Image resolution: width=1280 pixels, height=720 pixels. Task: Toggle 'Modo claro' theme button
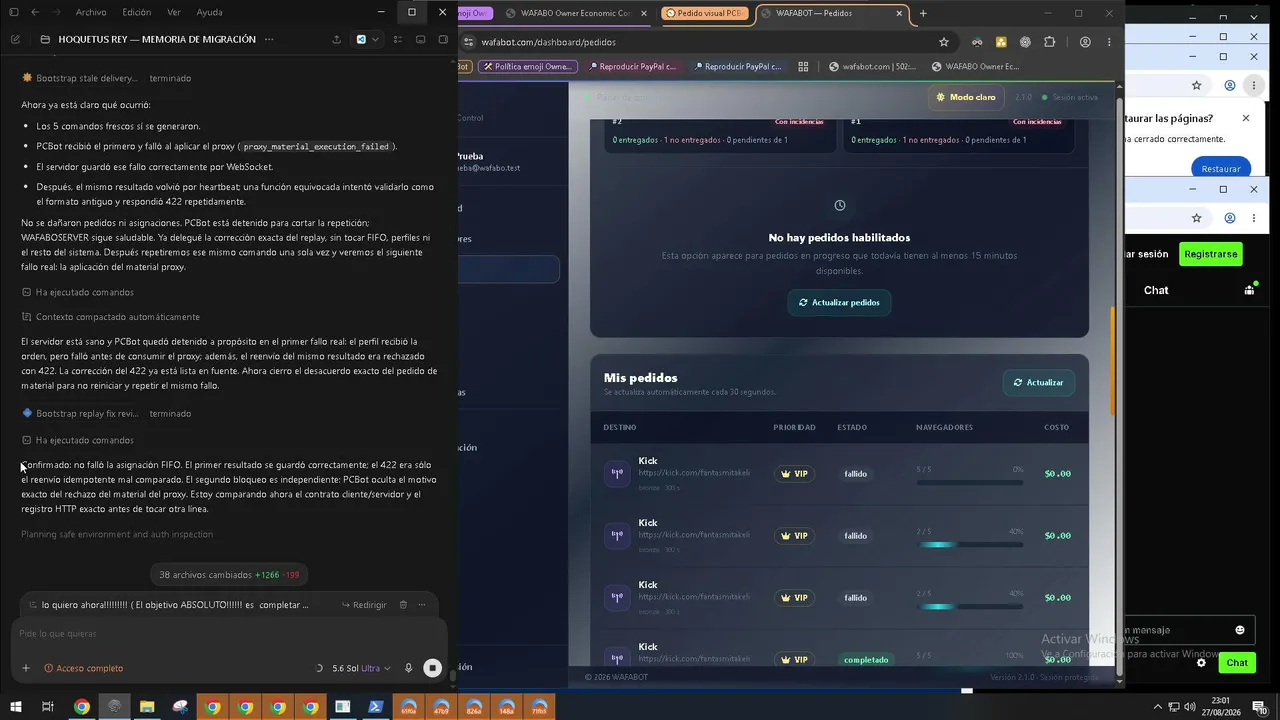[966, 97]
